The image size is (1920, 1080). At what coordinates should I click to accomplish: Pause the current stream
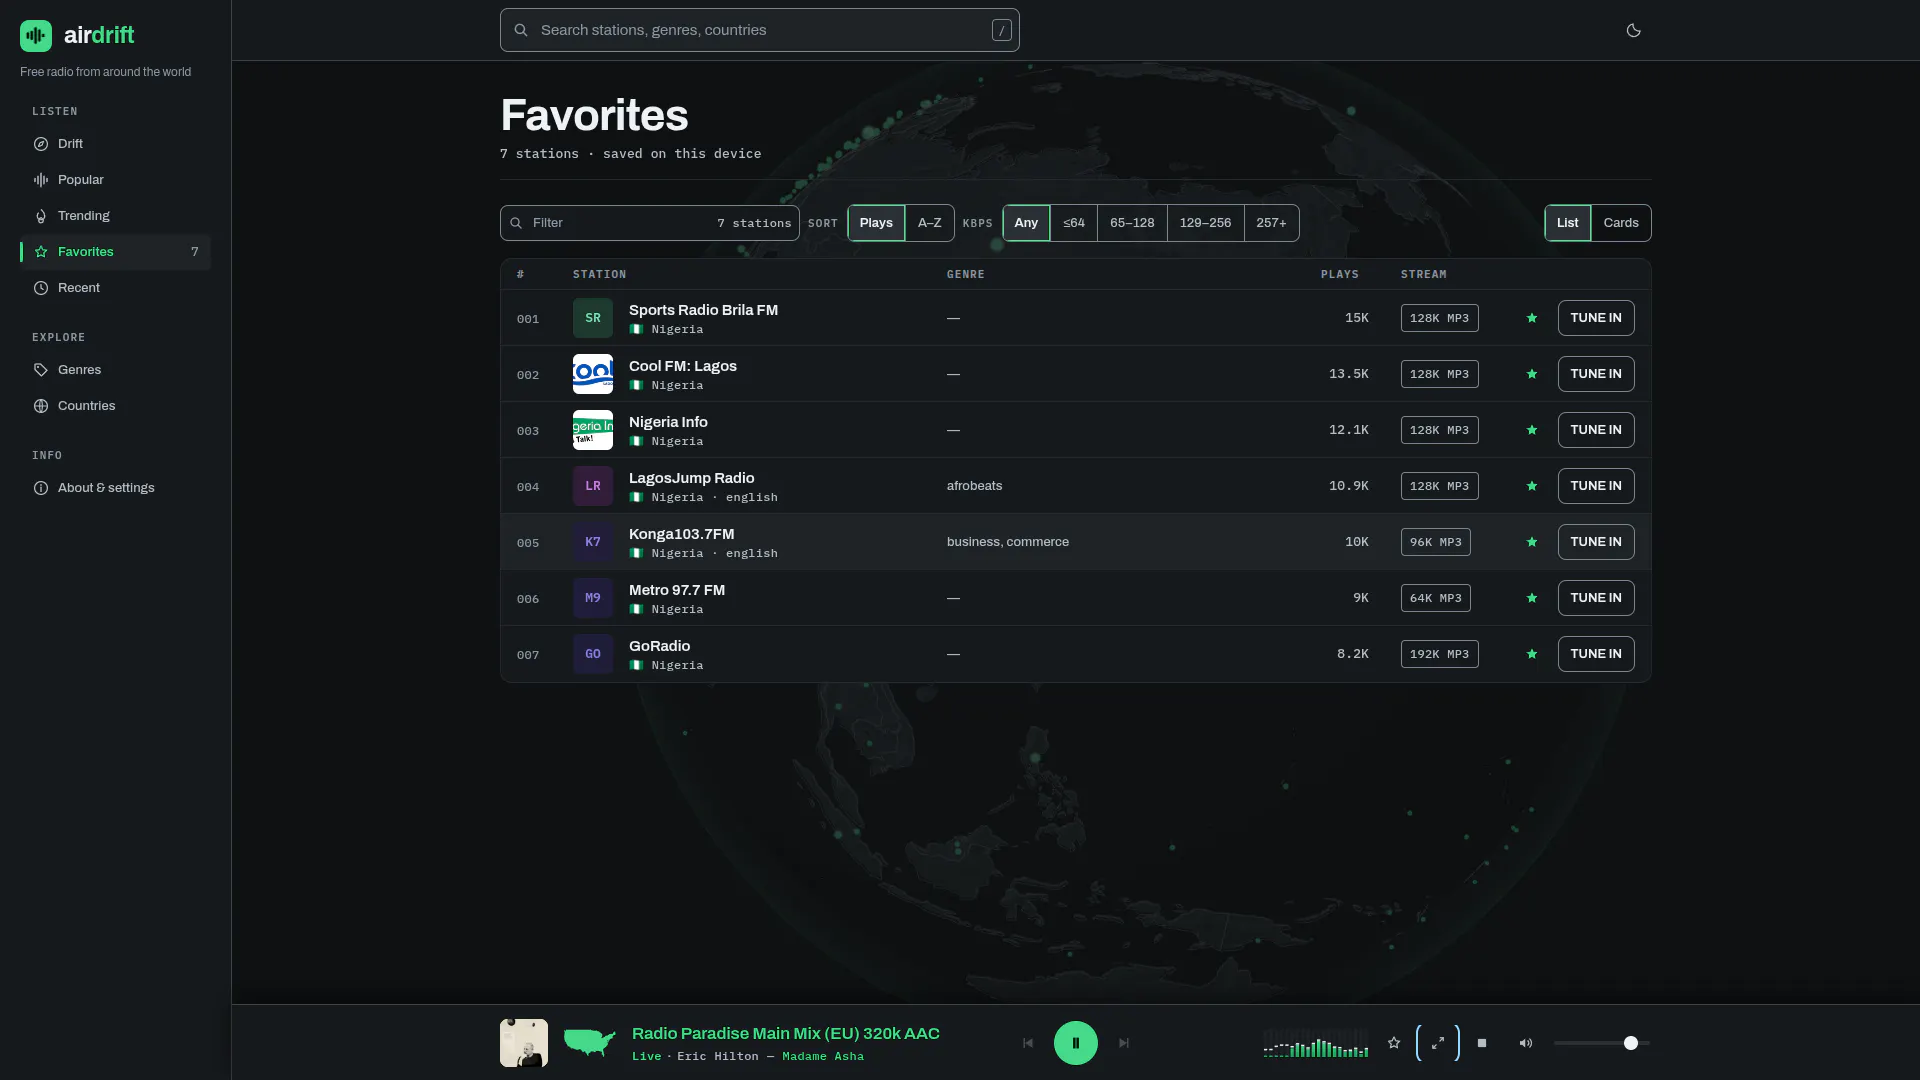[1076, 1043]
